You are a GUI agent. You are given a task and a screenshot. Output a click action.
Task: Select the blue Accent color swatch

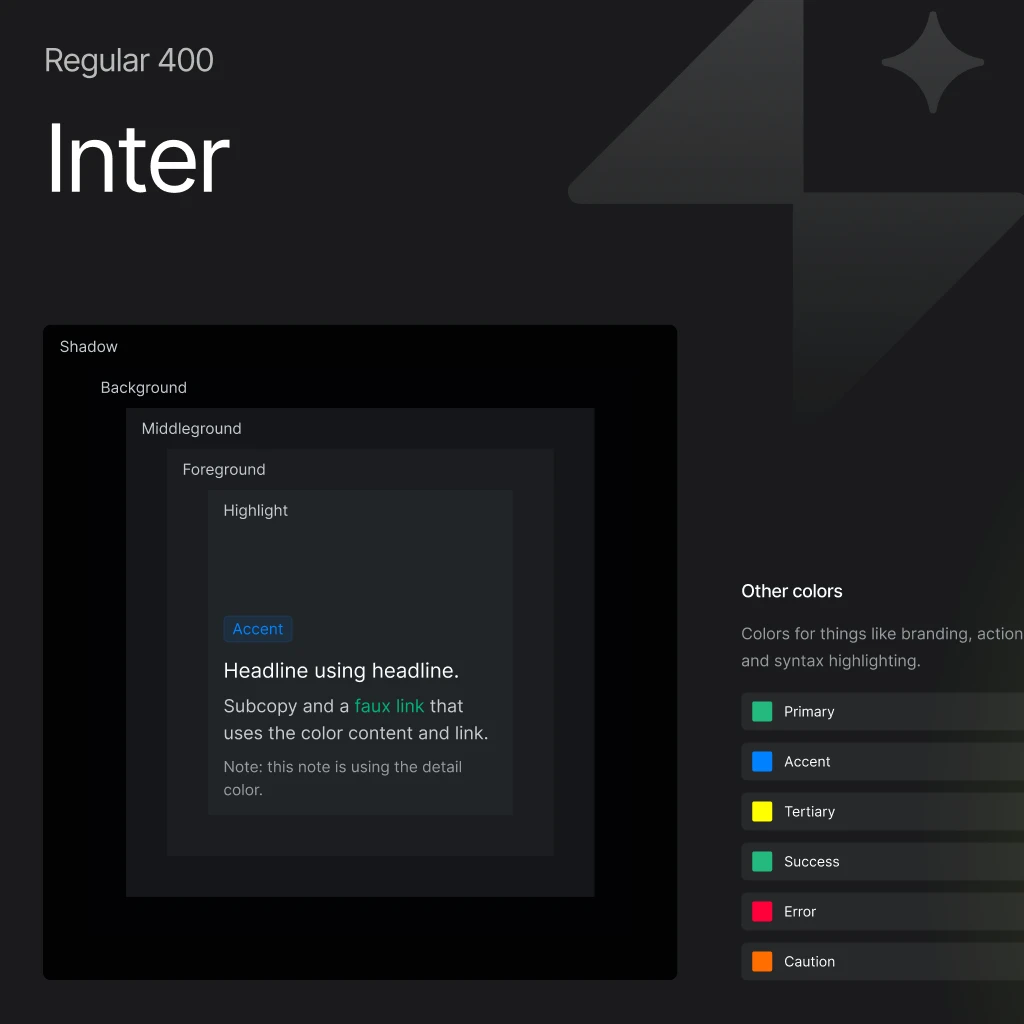[x=762, y=762]
